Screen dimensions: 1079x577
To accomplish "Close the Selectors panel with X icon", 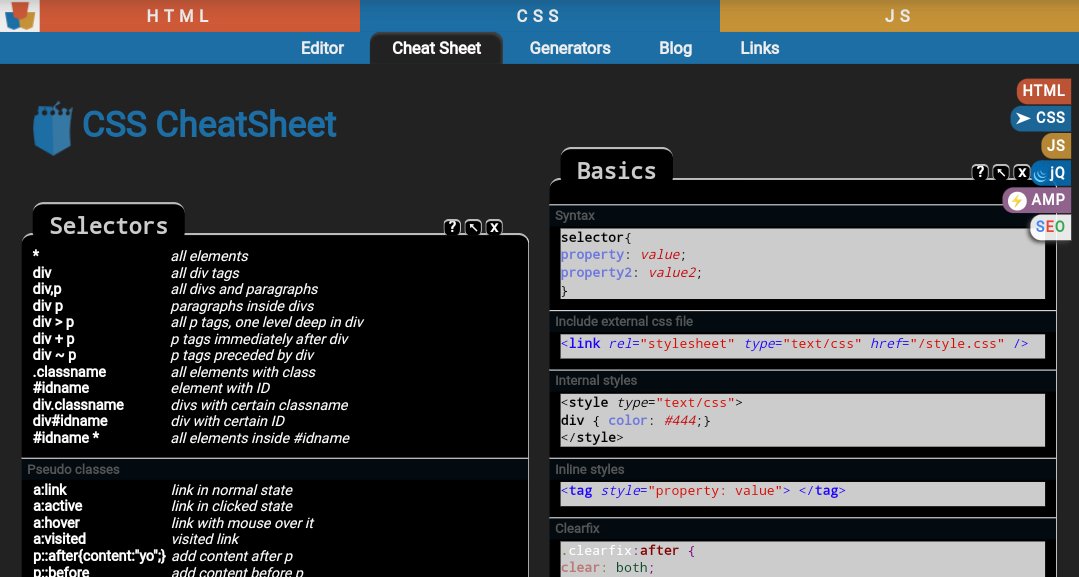I will 494,227.
